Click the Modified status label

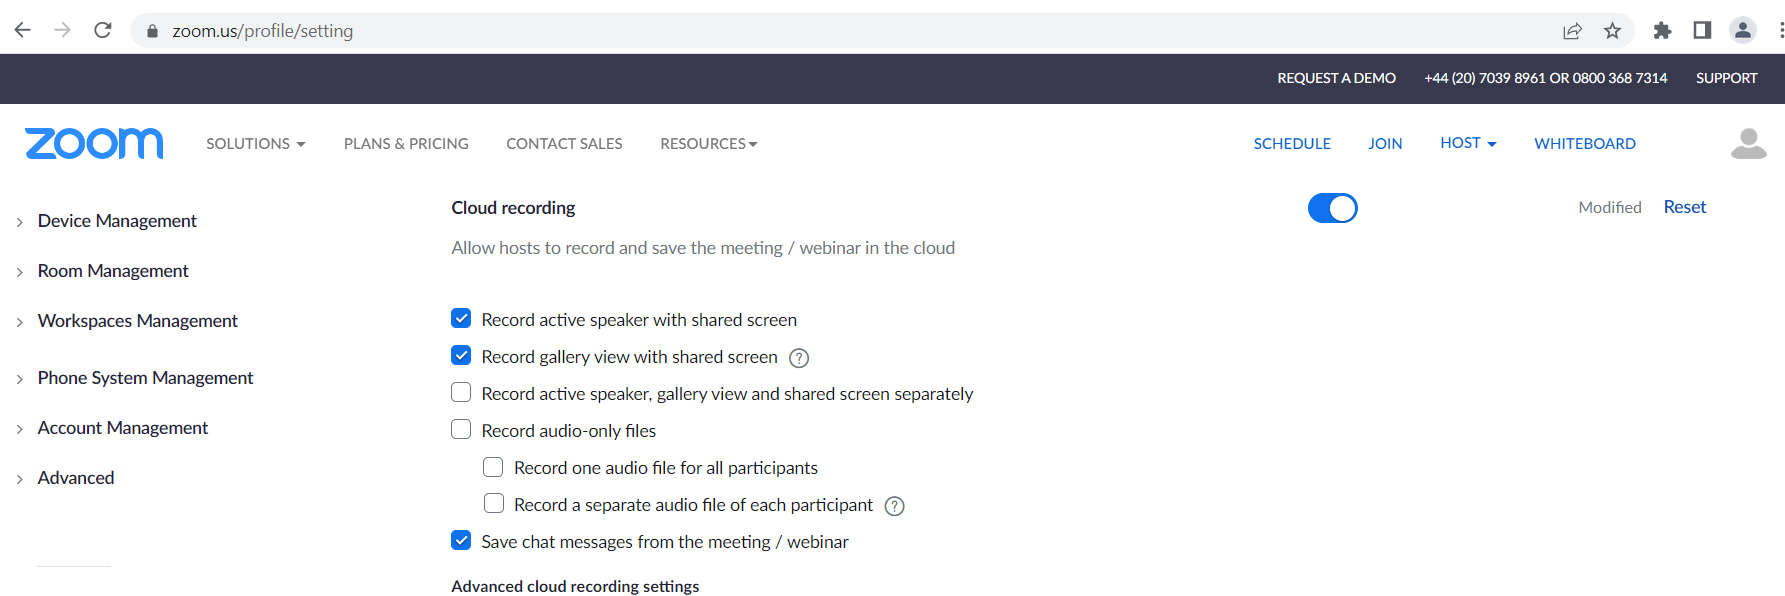[x=1610, y=207]
